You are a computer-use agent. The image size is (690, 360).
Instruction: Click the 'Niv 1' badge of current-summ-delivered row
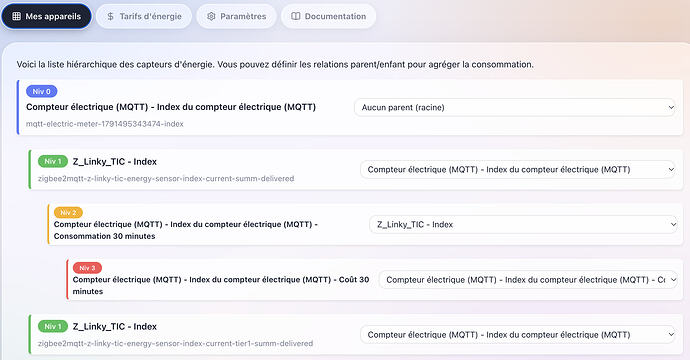(x=53, y=162)
